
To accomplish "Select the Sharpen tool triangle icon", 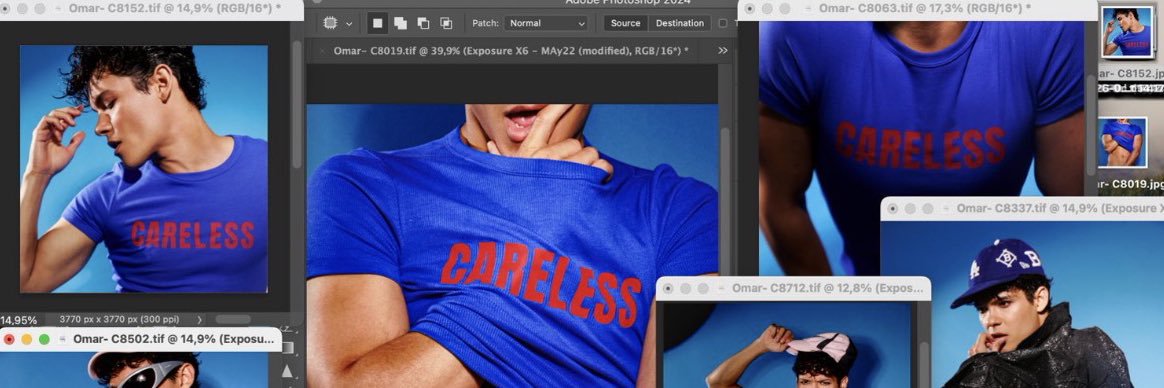I will [287, 370].
